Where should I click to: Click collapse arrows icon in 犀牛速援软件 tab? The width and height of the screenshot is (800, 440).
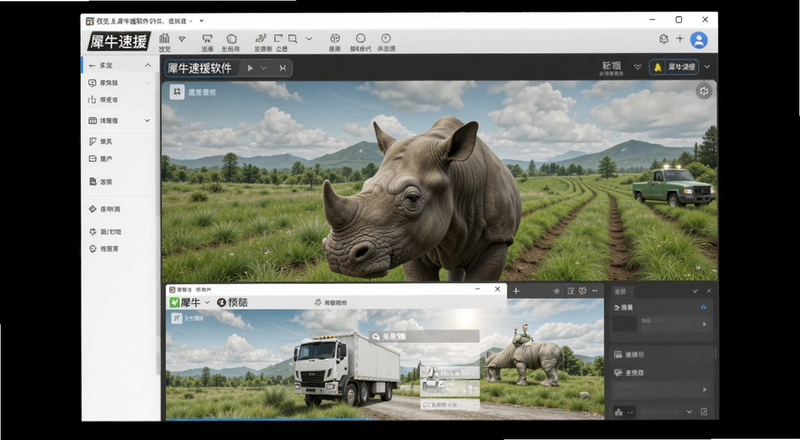283,68
